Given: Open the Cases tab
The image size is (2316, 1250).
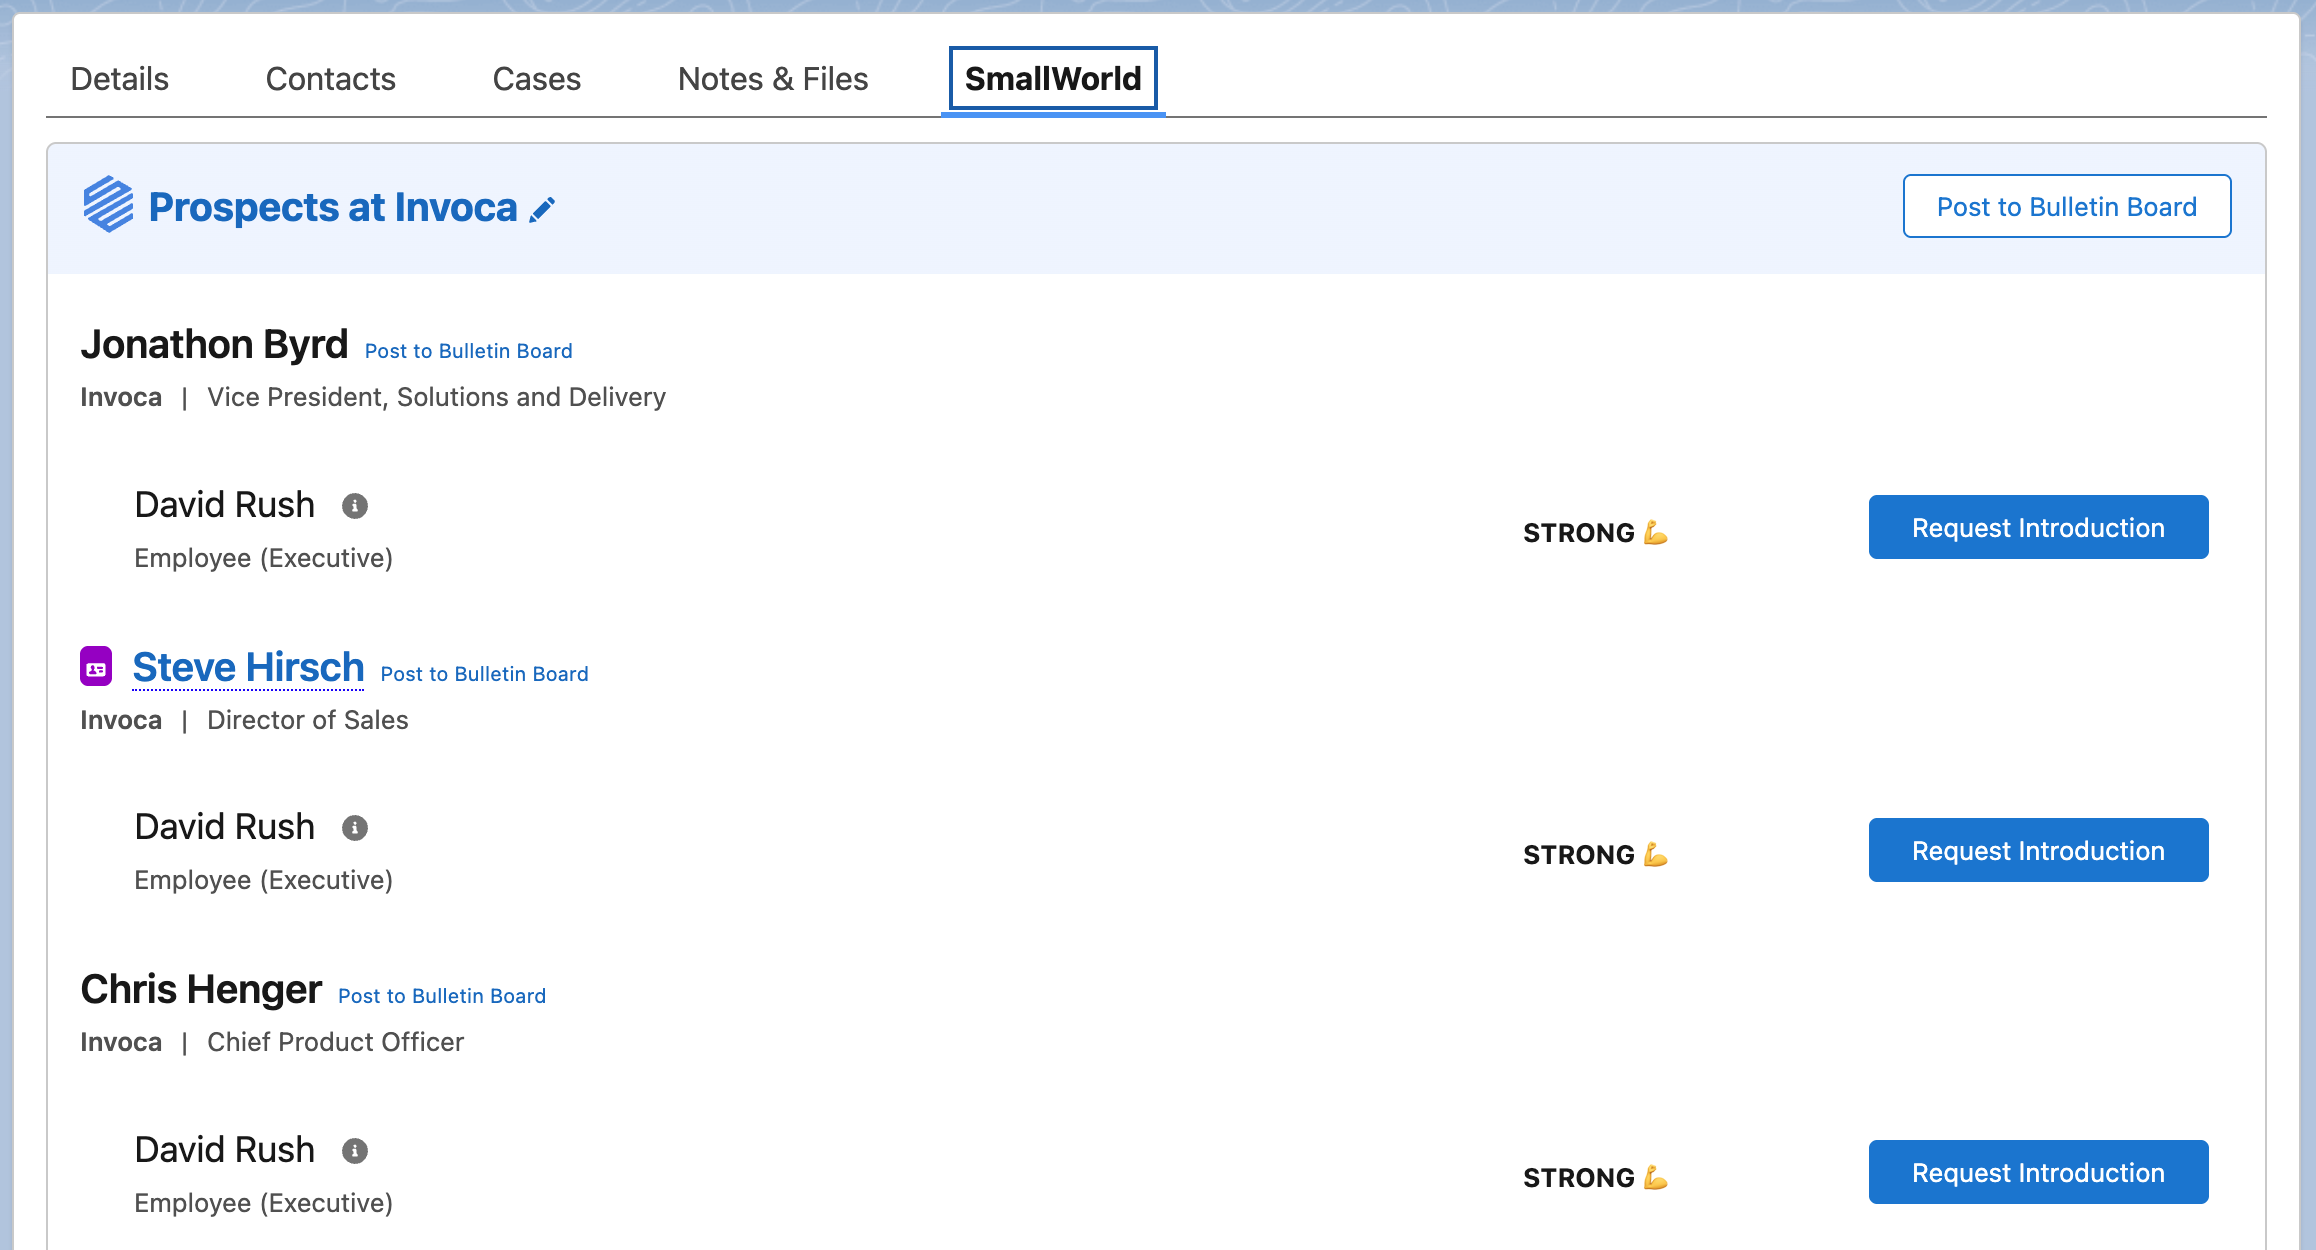Looking at the screenshot, I should click(x=536, y=79).
